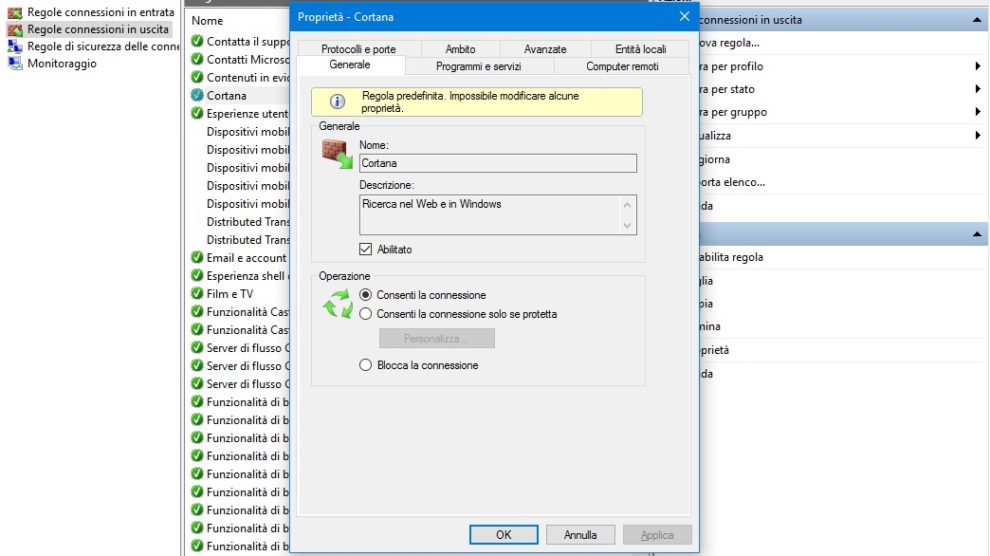
Task: Click up arrow of Descrizione scrollbar
Action: click(x=627, y=205)
